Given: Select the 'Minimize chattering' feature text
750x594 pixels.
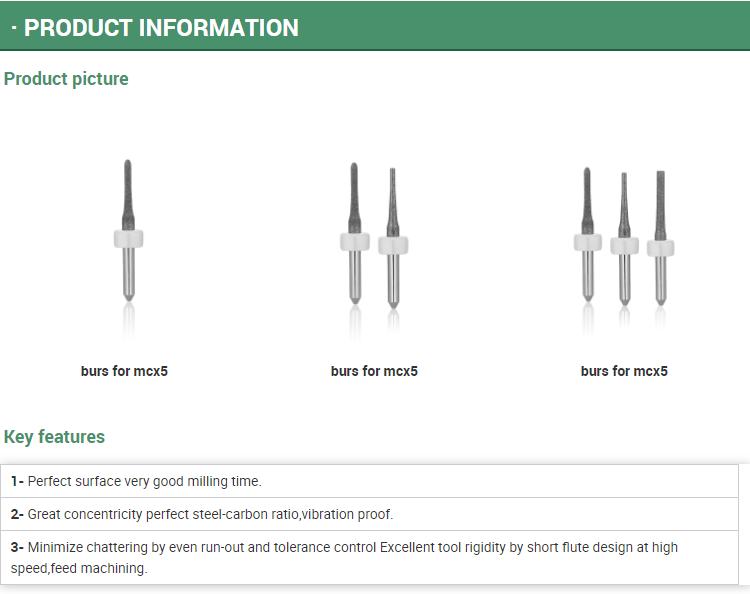Looking at the screenshot, I should coord(200,548).
